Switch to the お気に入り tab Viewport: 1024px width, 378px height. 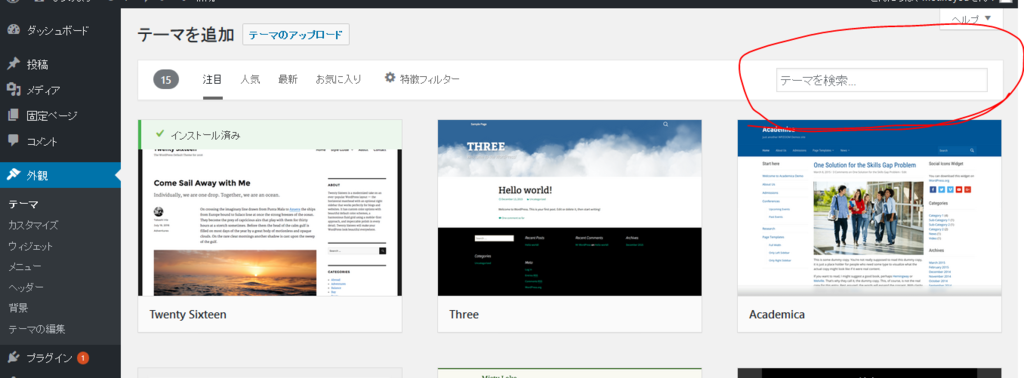pyautogui.click(x=338, y=79)
